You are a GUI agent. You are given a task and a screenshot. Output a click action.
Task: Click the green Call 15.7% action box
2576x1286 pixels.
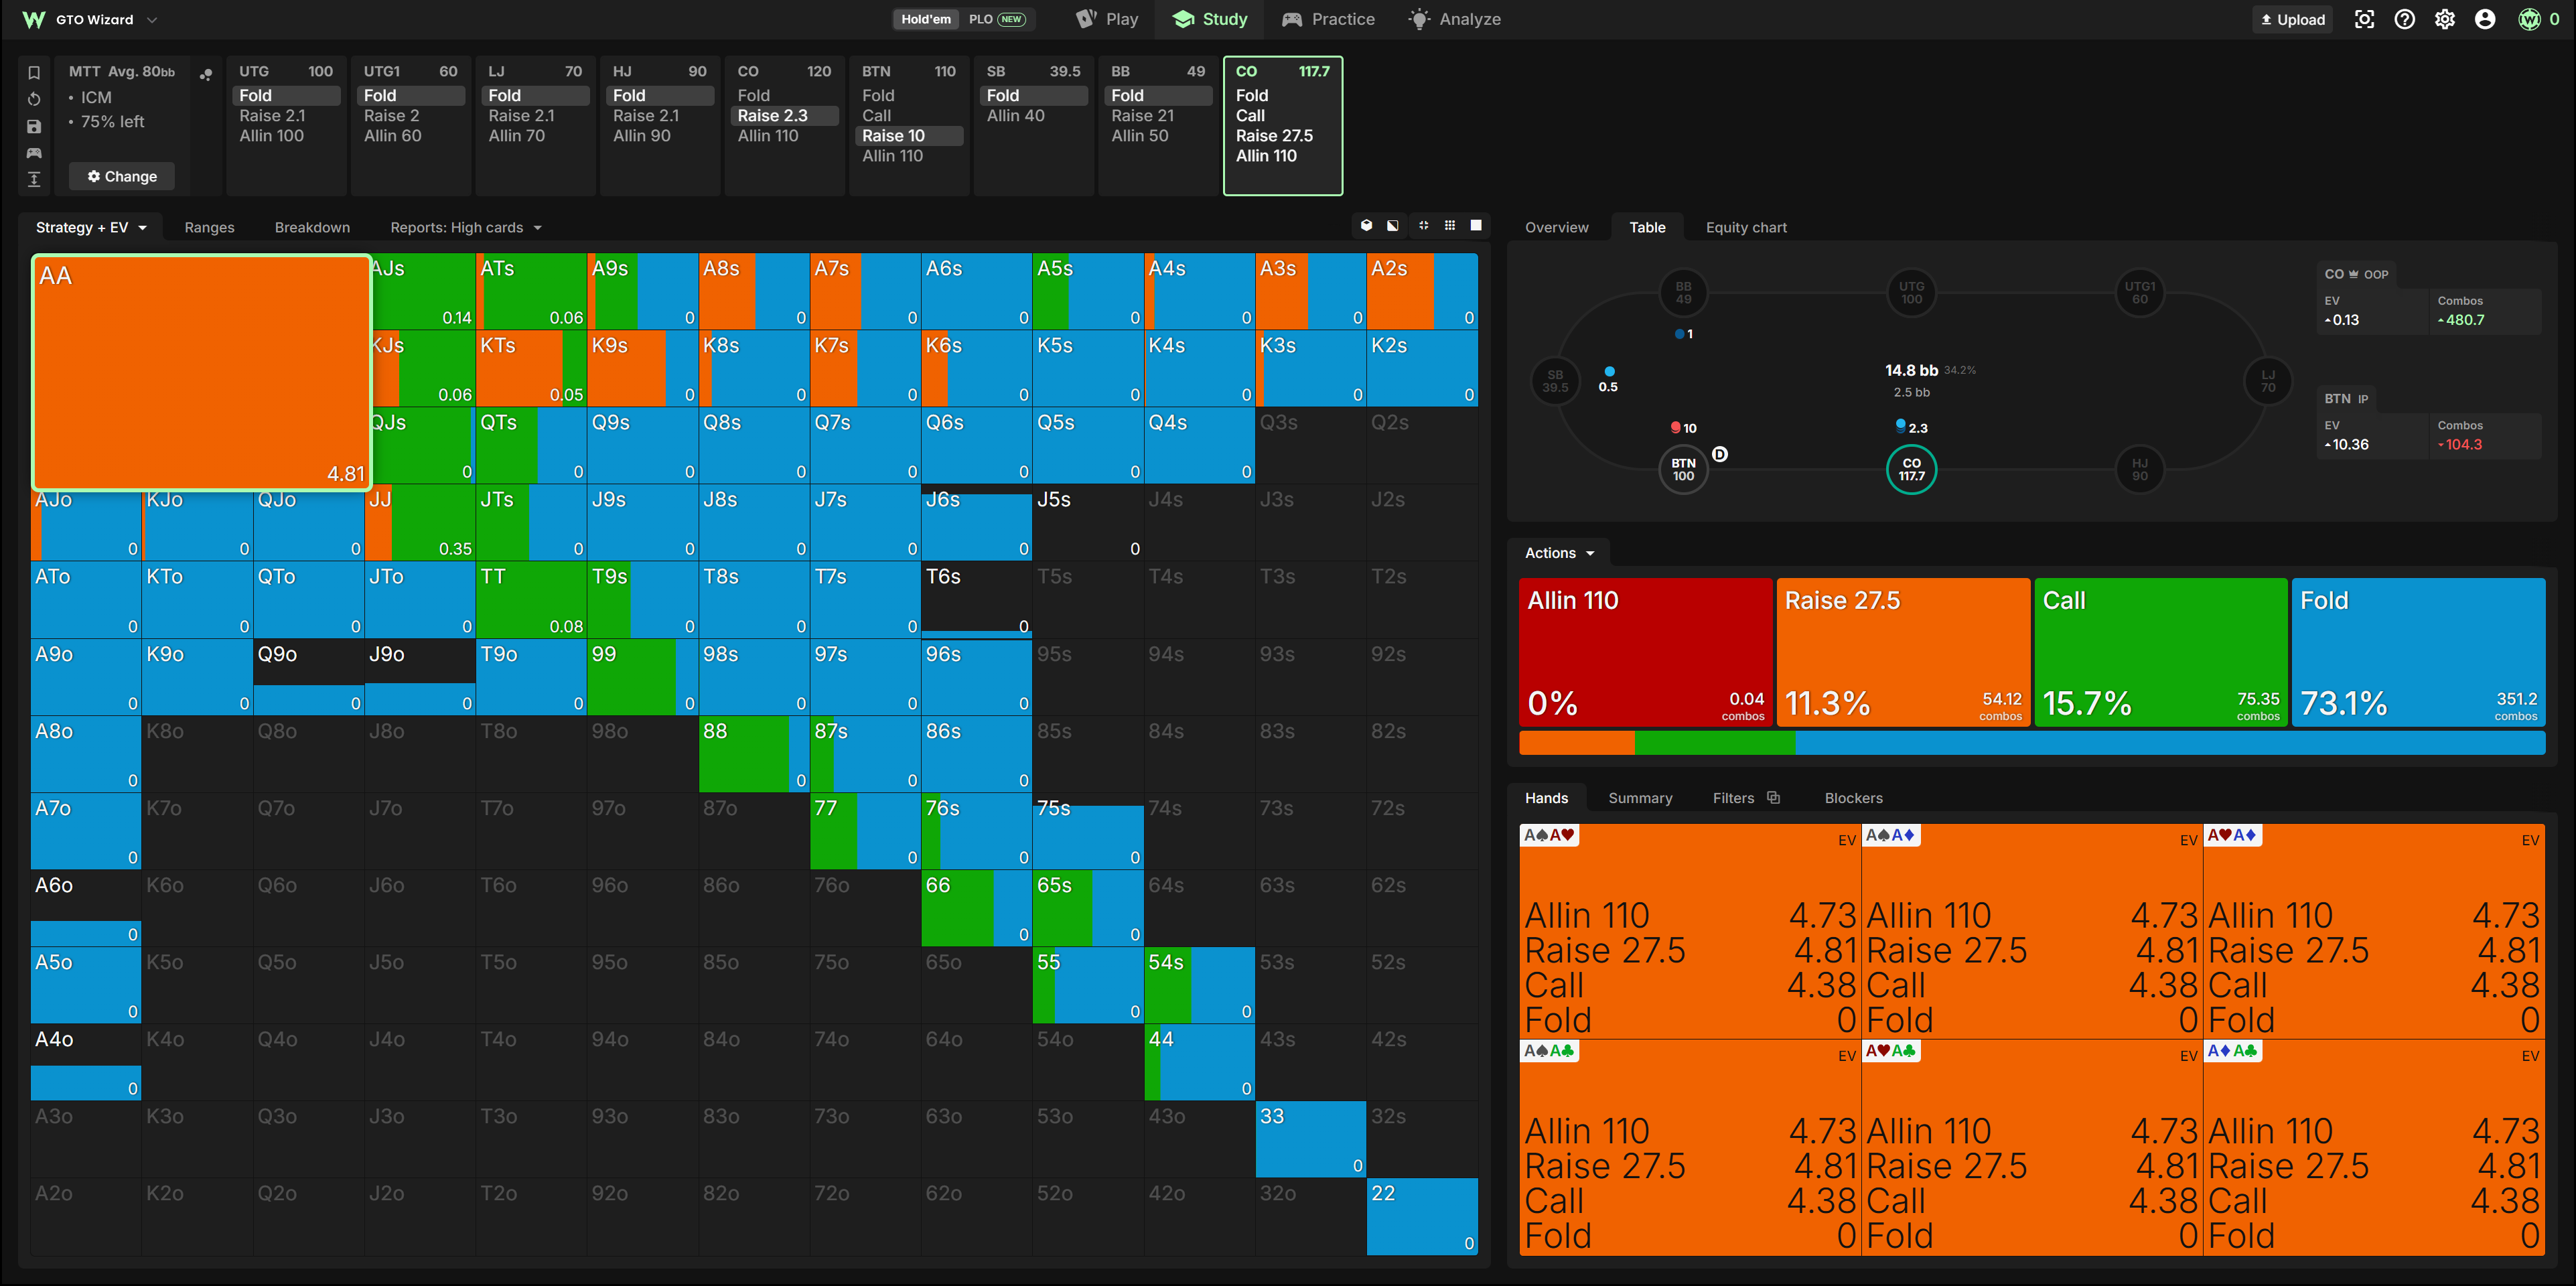[x=2160, y=652]
